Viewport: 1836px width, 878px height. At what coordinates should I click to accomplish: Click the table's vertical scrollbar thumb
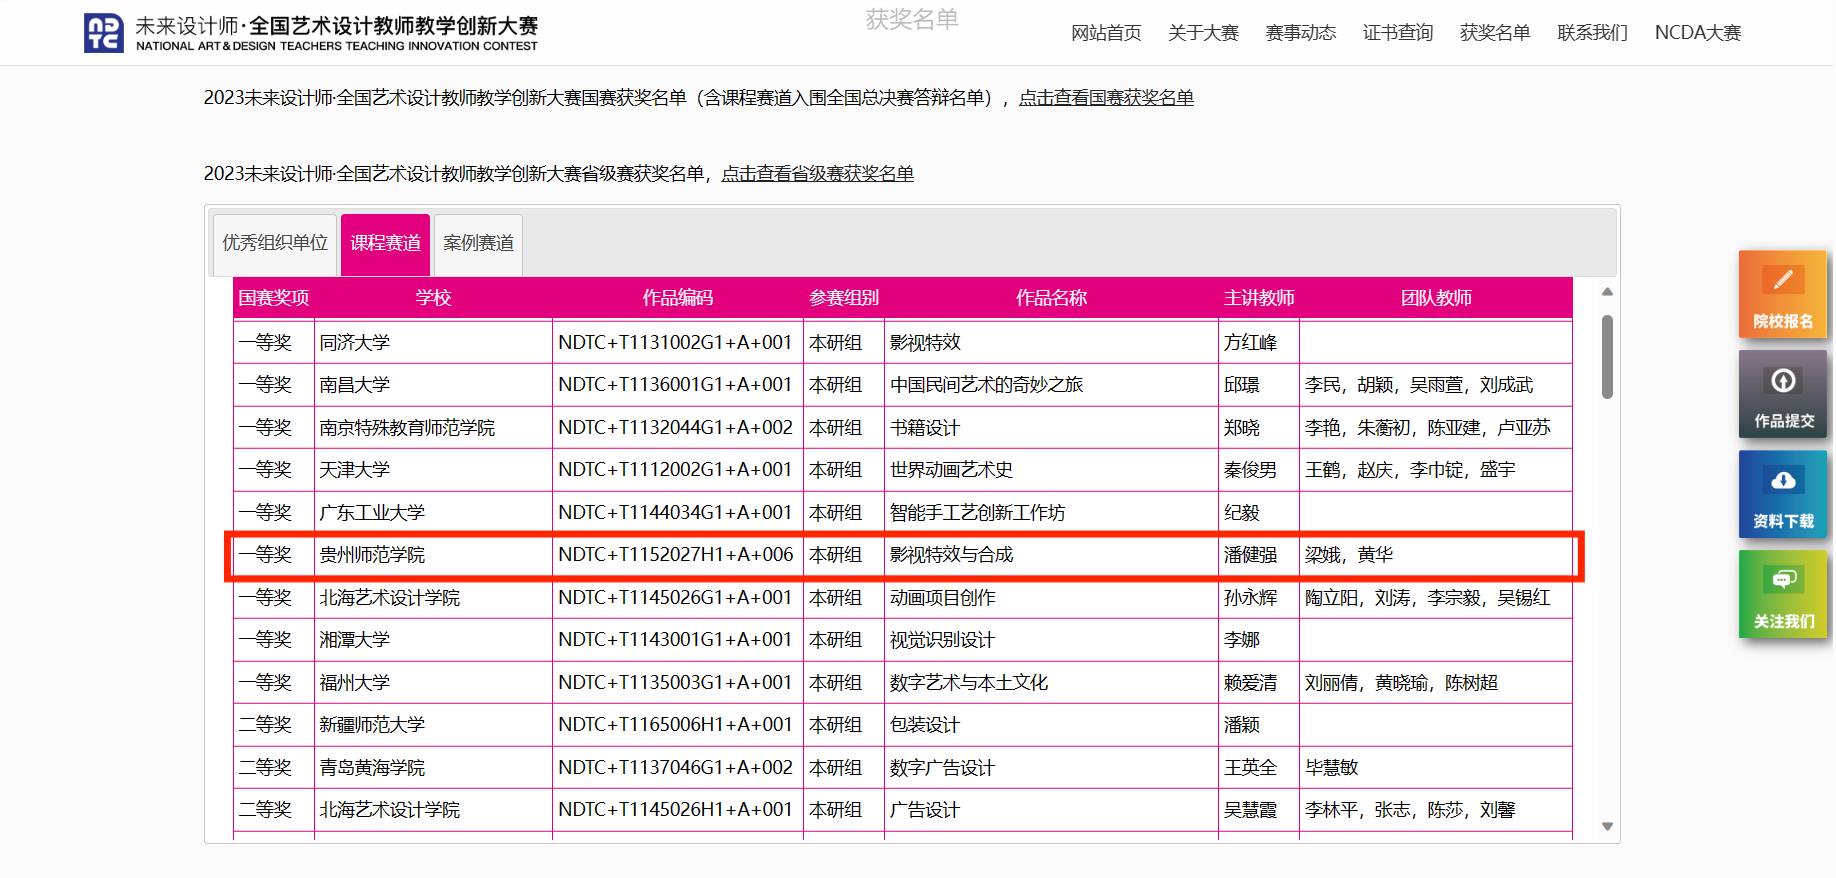(1607, 357)
